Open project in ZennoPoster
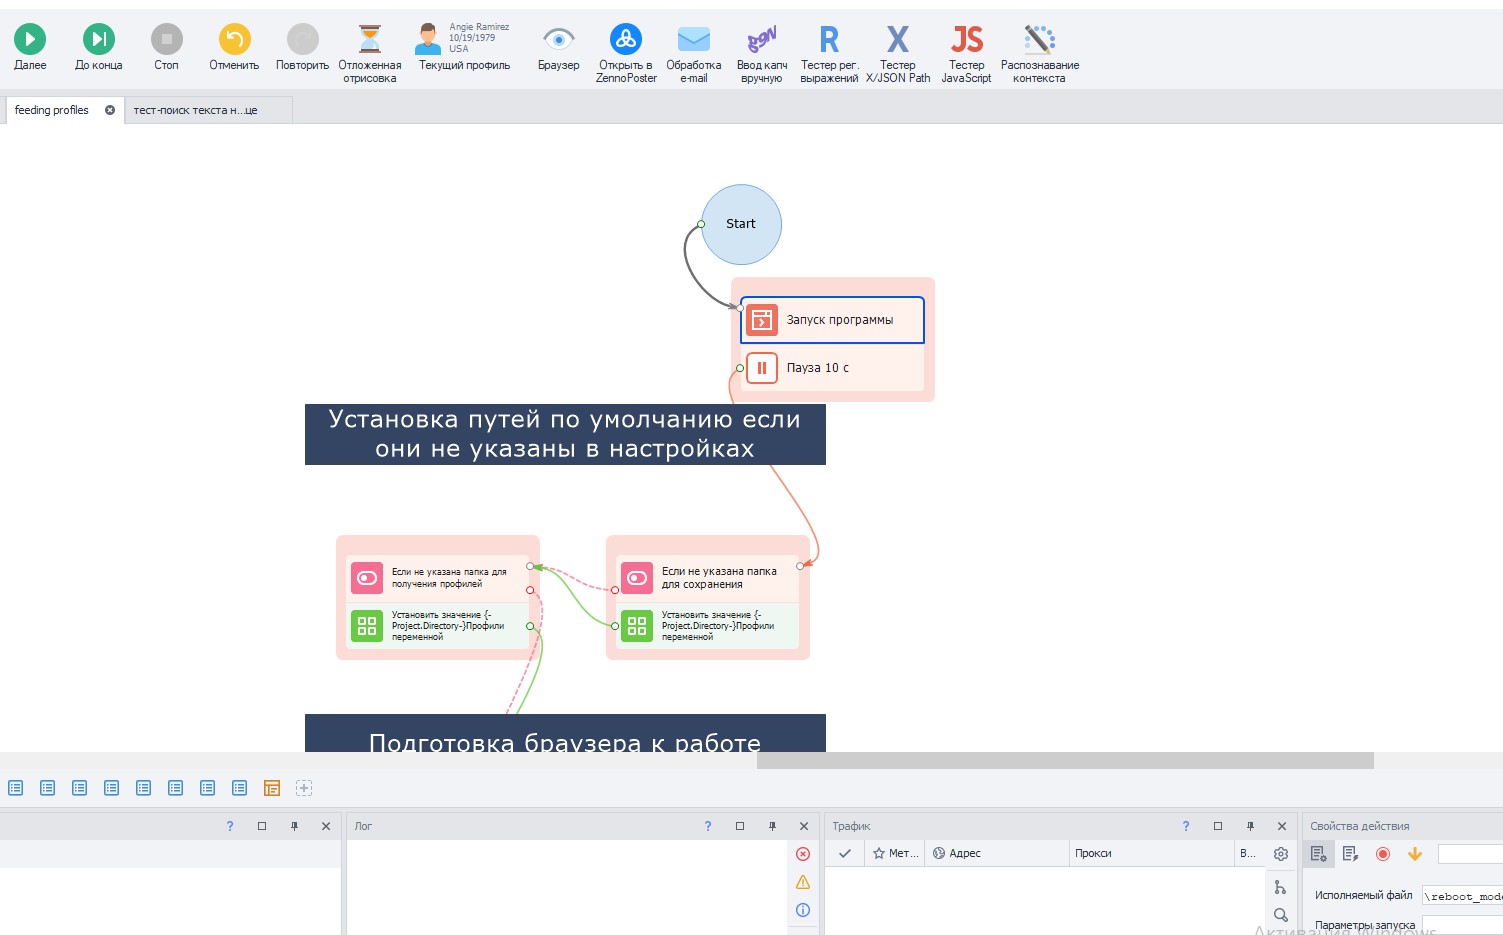1503x935 pixels. click(x=626, y=39)
